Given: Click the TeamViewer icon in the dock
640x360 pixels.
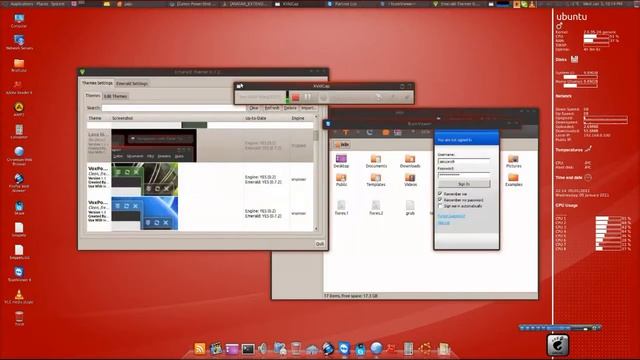Looking at the screenshot, I should [x=344, y=348].
